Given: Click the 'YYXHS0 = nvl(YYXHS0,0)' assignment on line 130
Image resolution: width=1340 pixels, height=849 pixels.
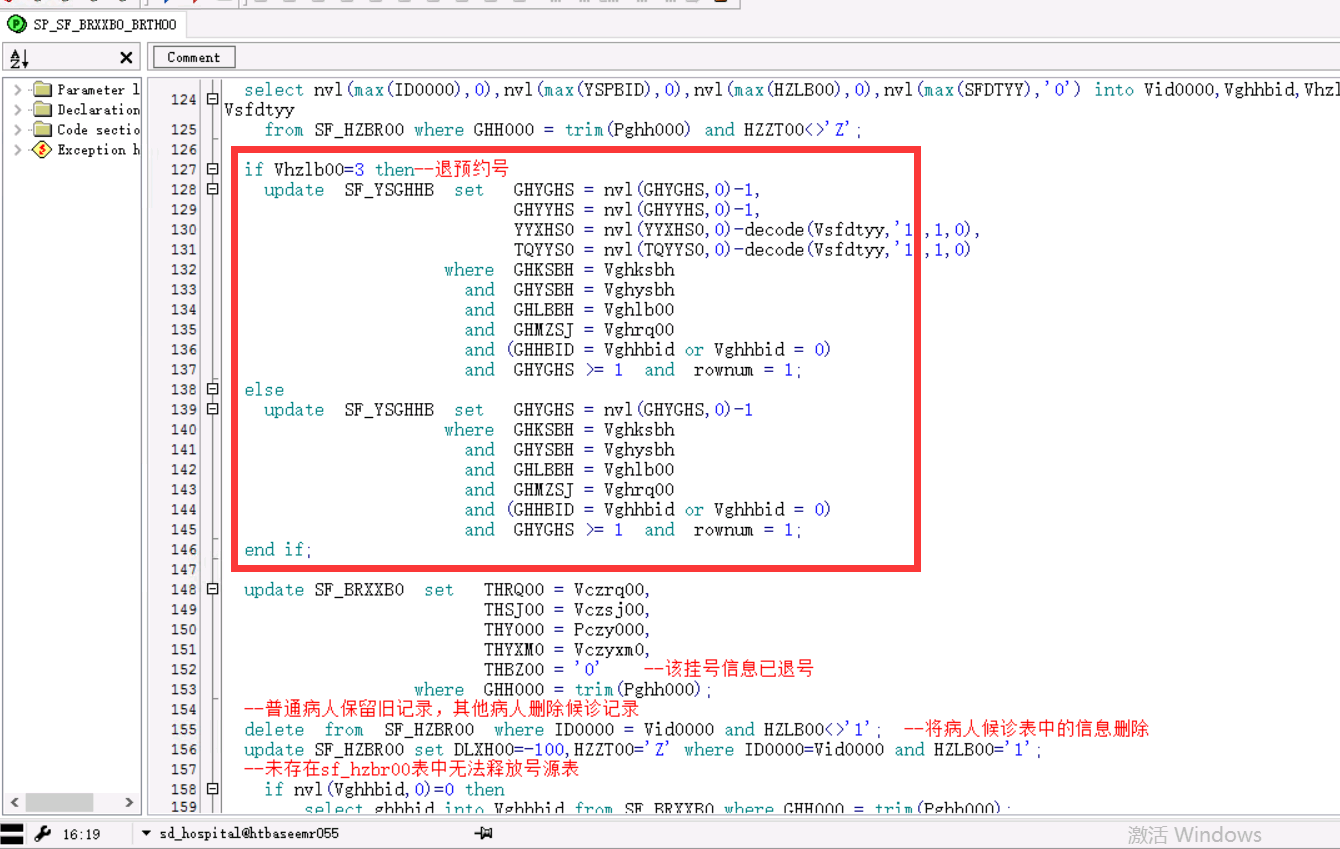Looking at the screenshot, I should coord(624,230).
